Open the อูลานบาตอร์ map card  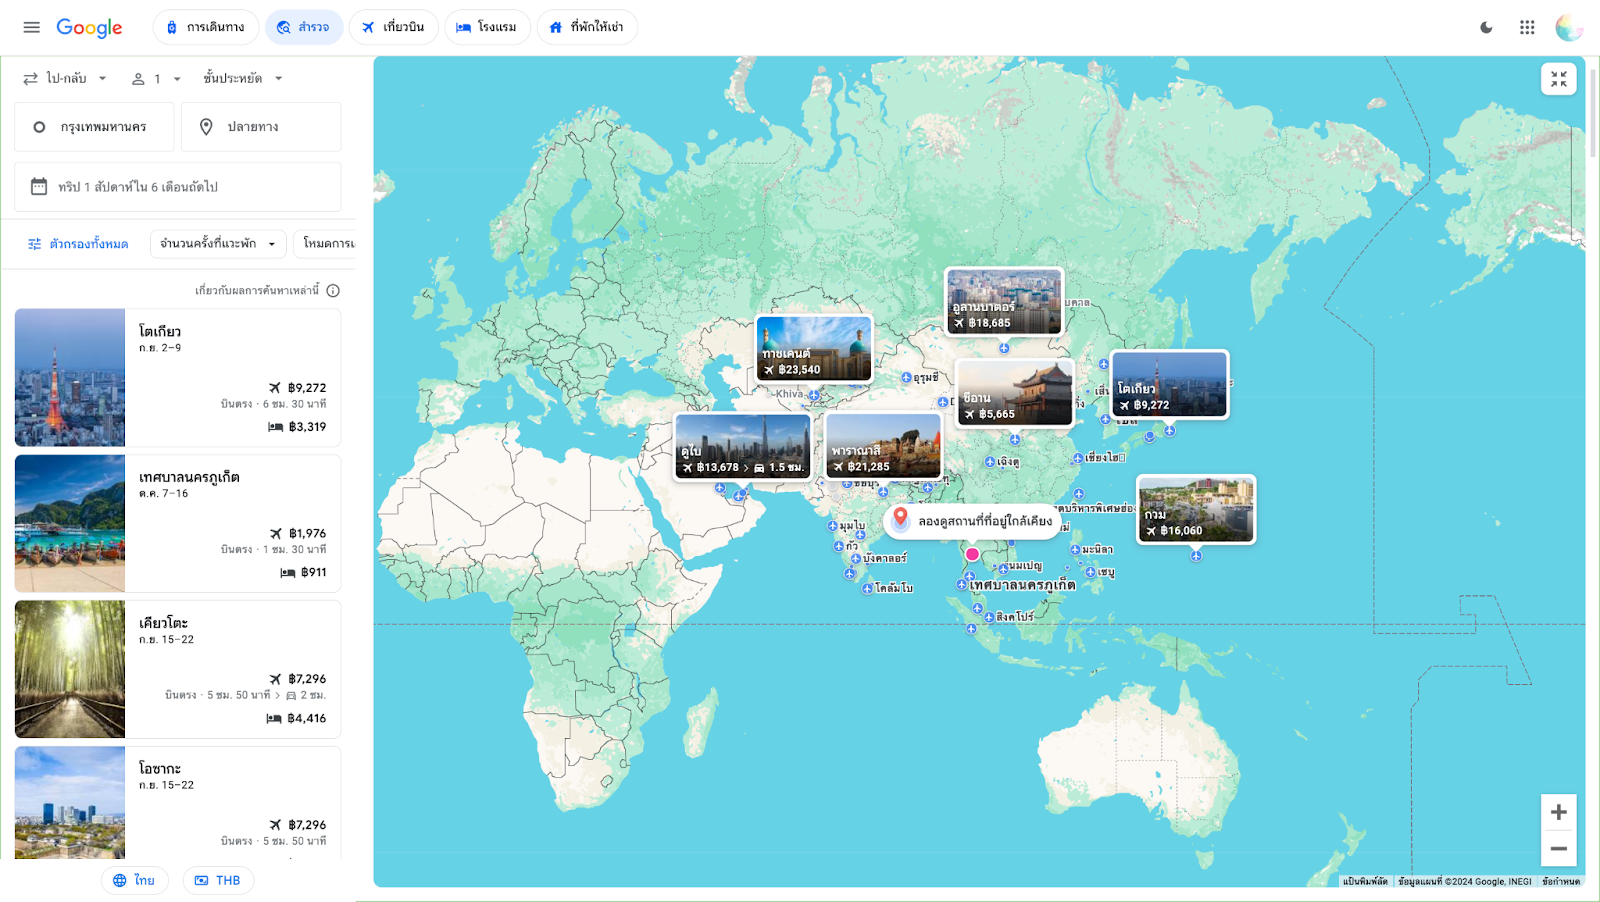click(1004, 301)
